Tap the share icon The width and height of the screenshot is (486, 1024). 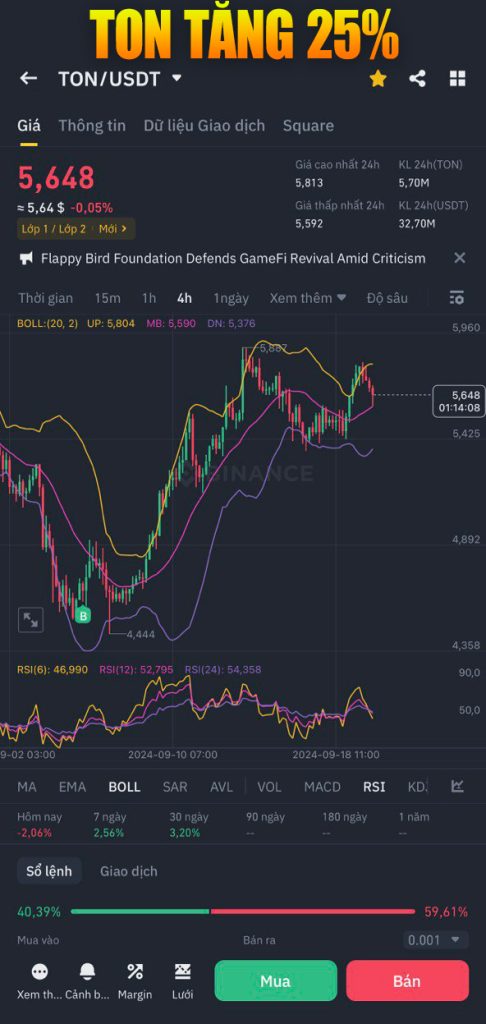pyautogui.click(x=417, y=79)
